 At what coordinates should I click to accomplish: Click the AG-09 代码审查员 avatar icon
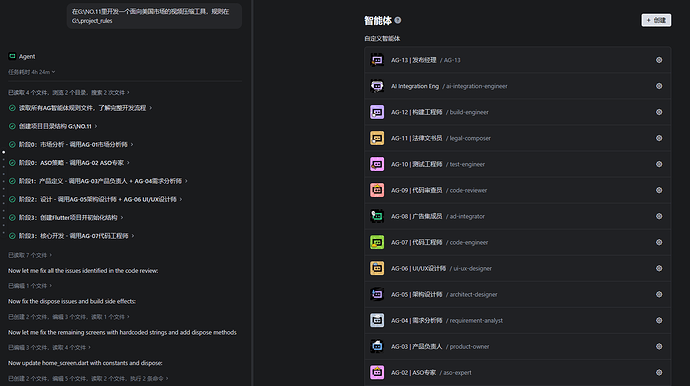pyautogui.click(x=377, y=190)
